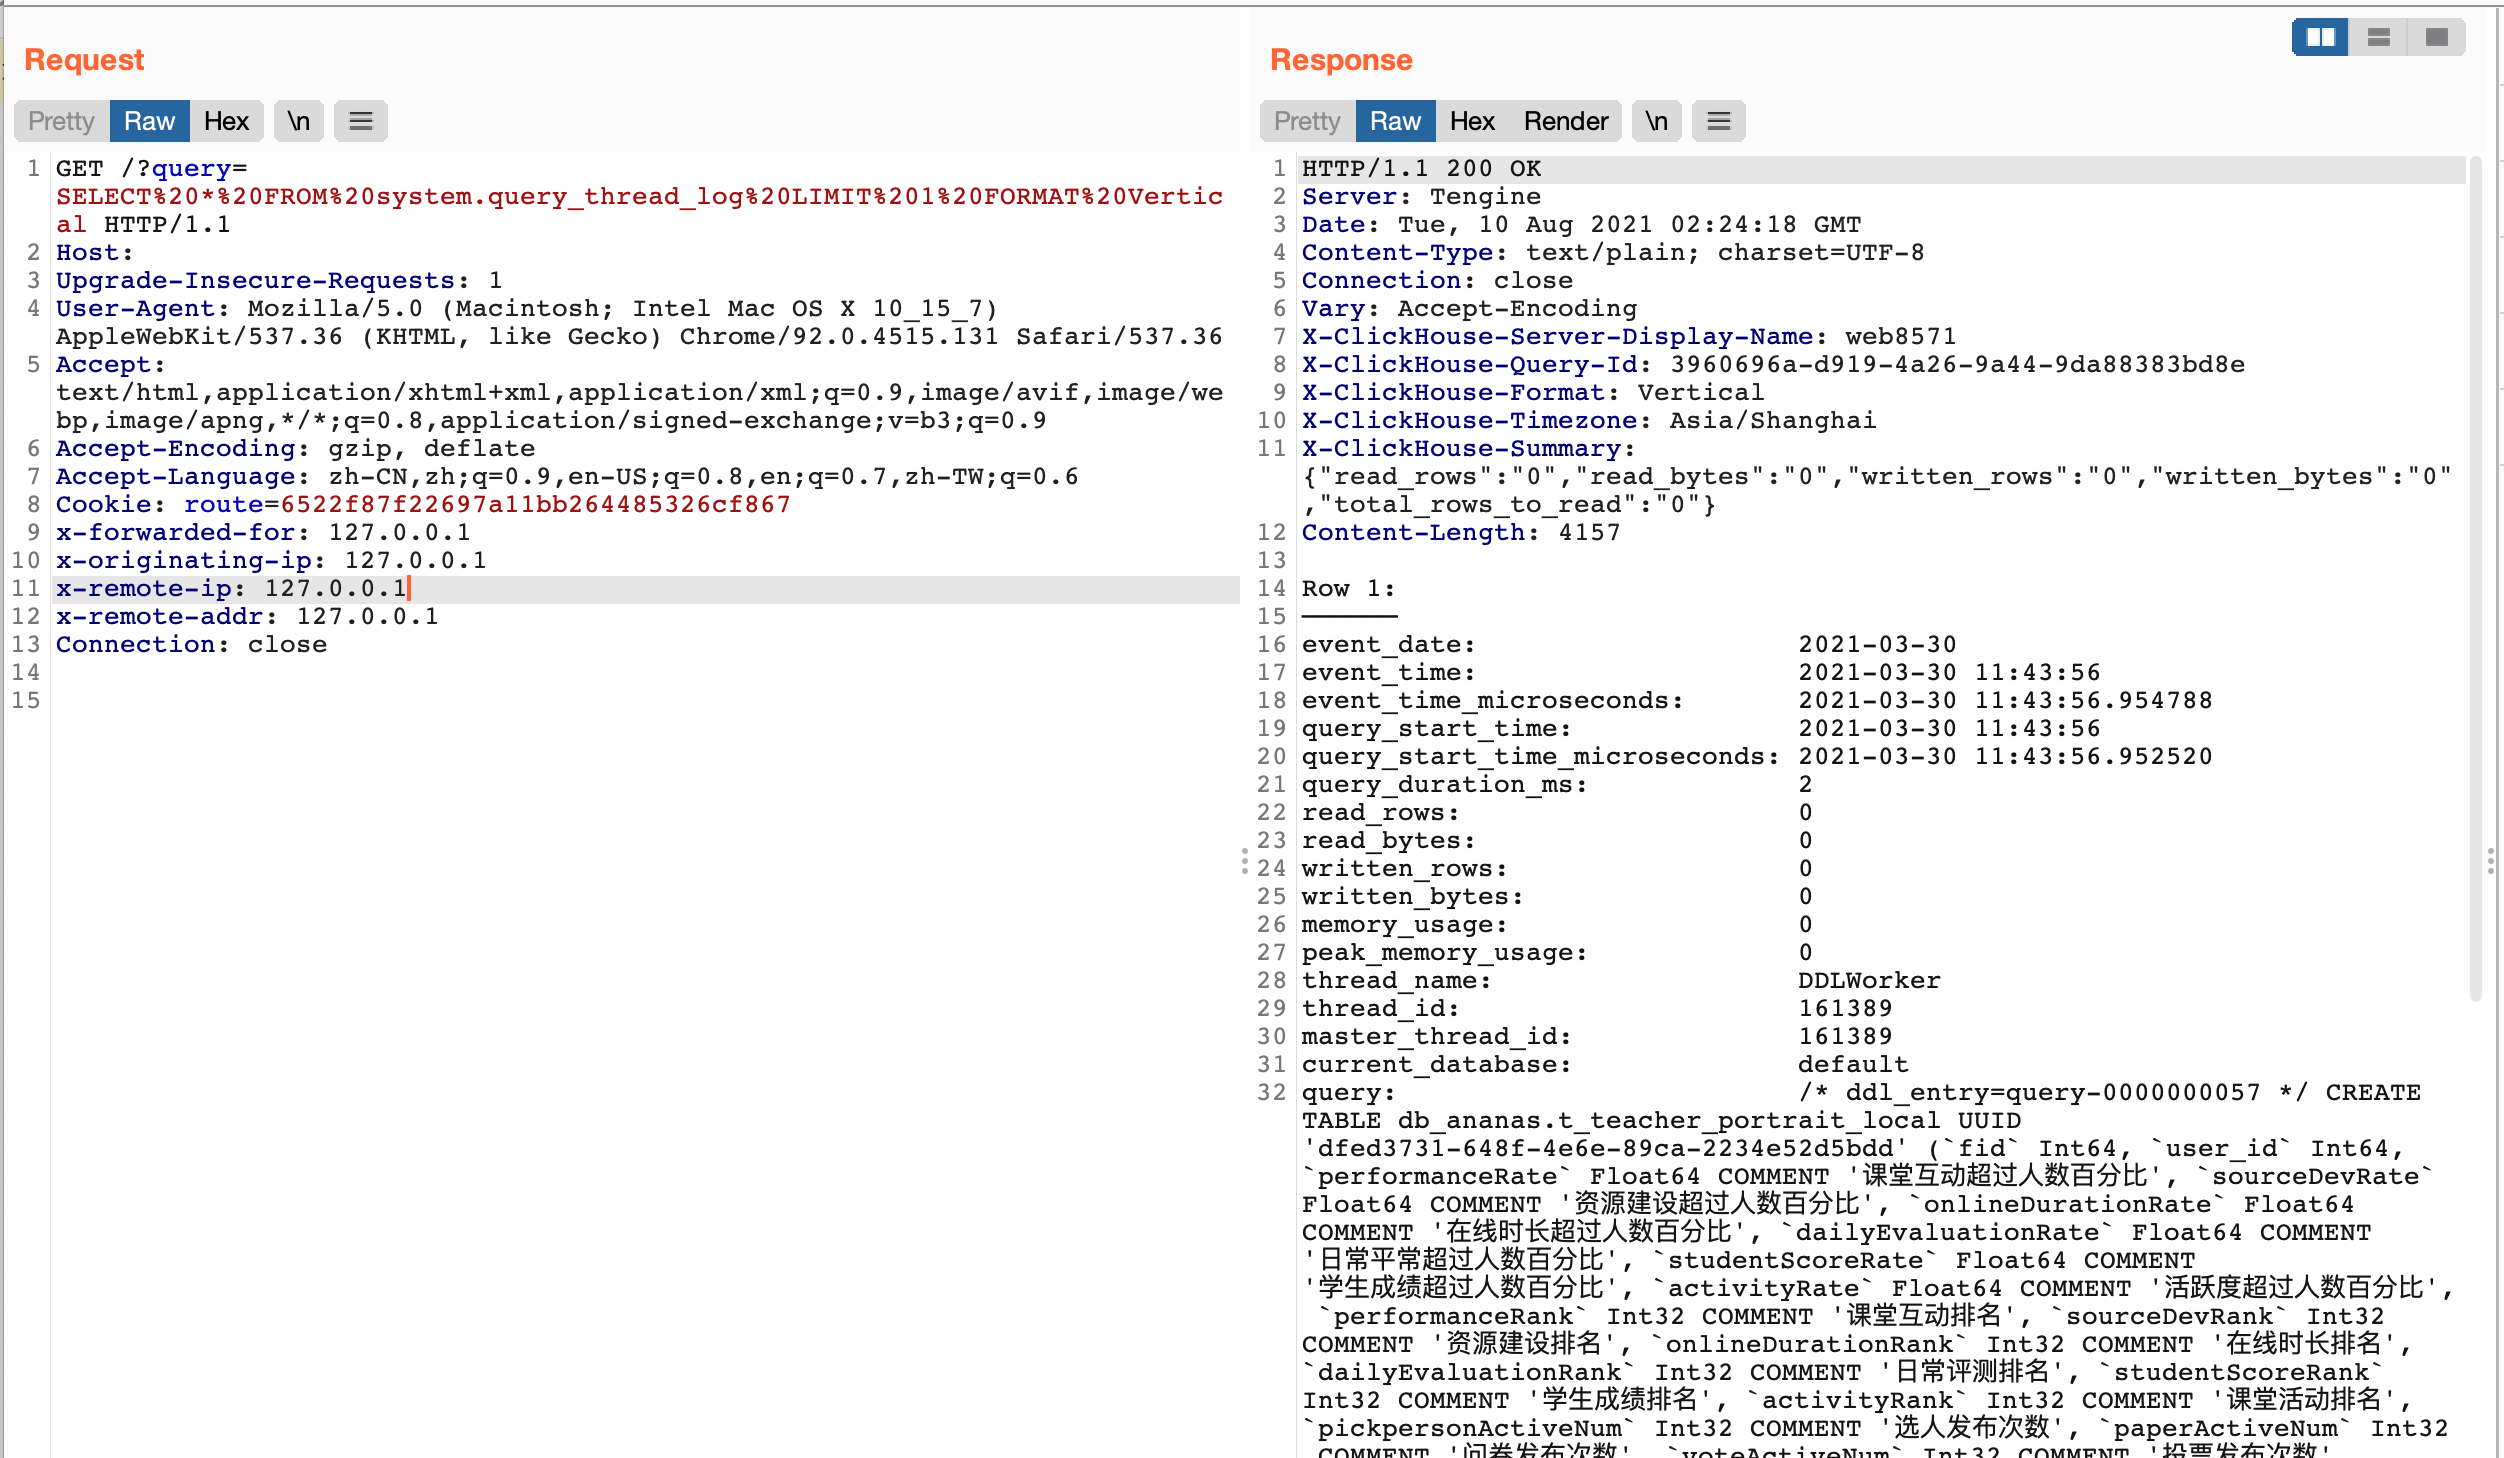
Task: Open request options hamburger menu
Action: (x=361, y=121)
